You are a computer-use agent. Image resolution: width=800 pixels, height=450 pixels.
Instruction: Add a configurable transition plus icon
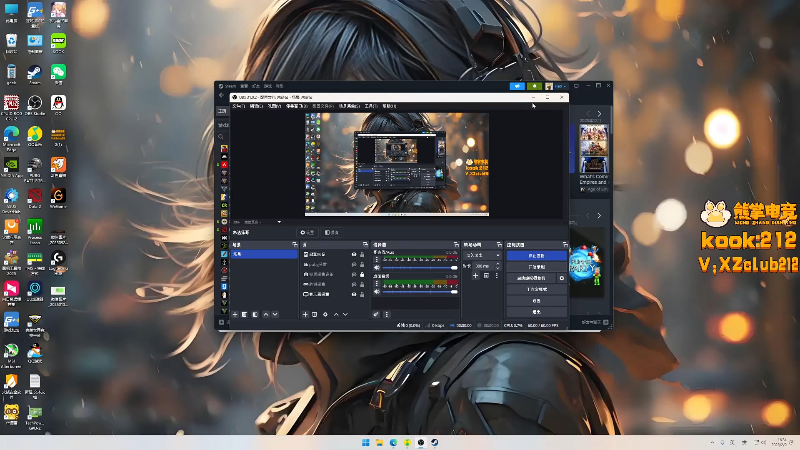tap(475, 276)
